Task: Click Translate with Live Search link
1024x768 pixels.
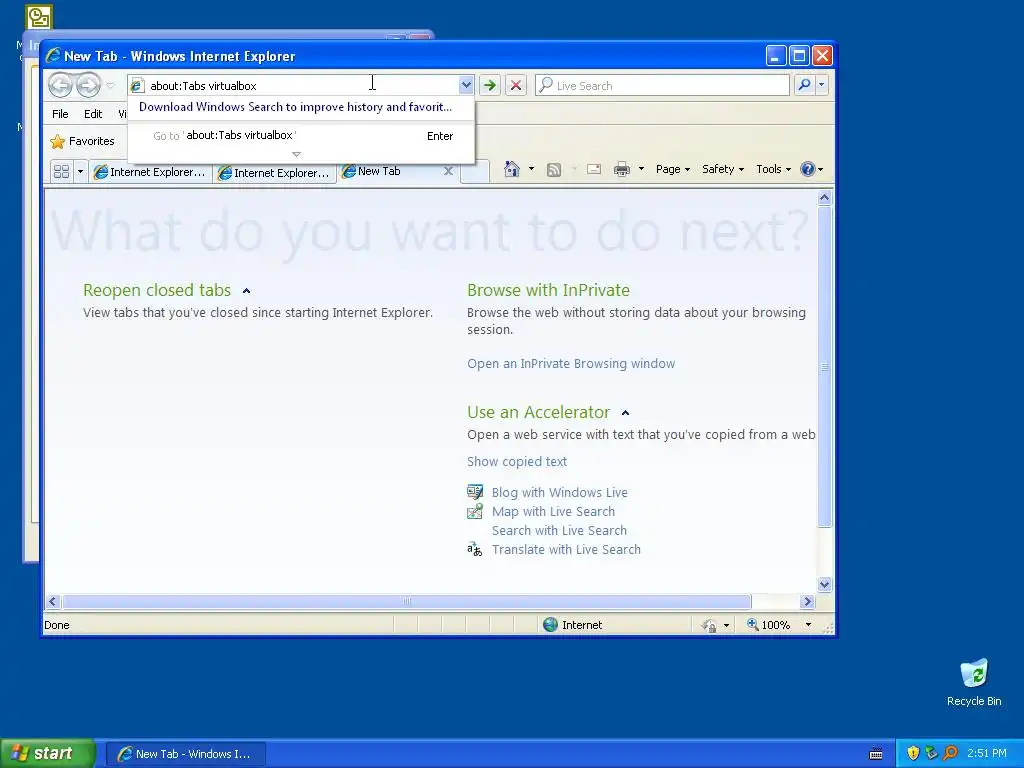Action: coord(566,549)
